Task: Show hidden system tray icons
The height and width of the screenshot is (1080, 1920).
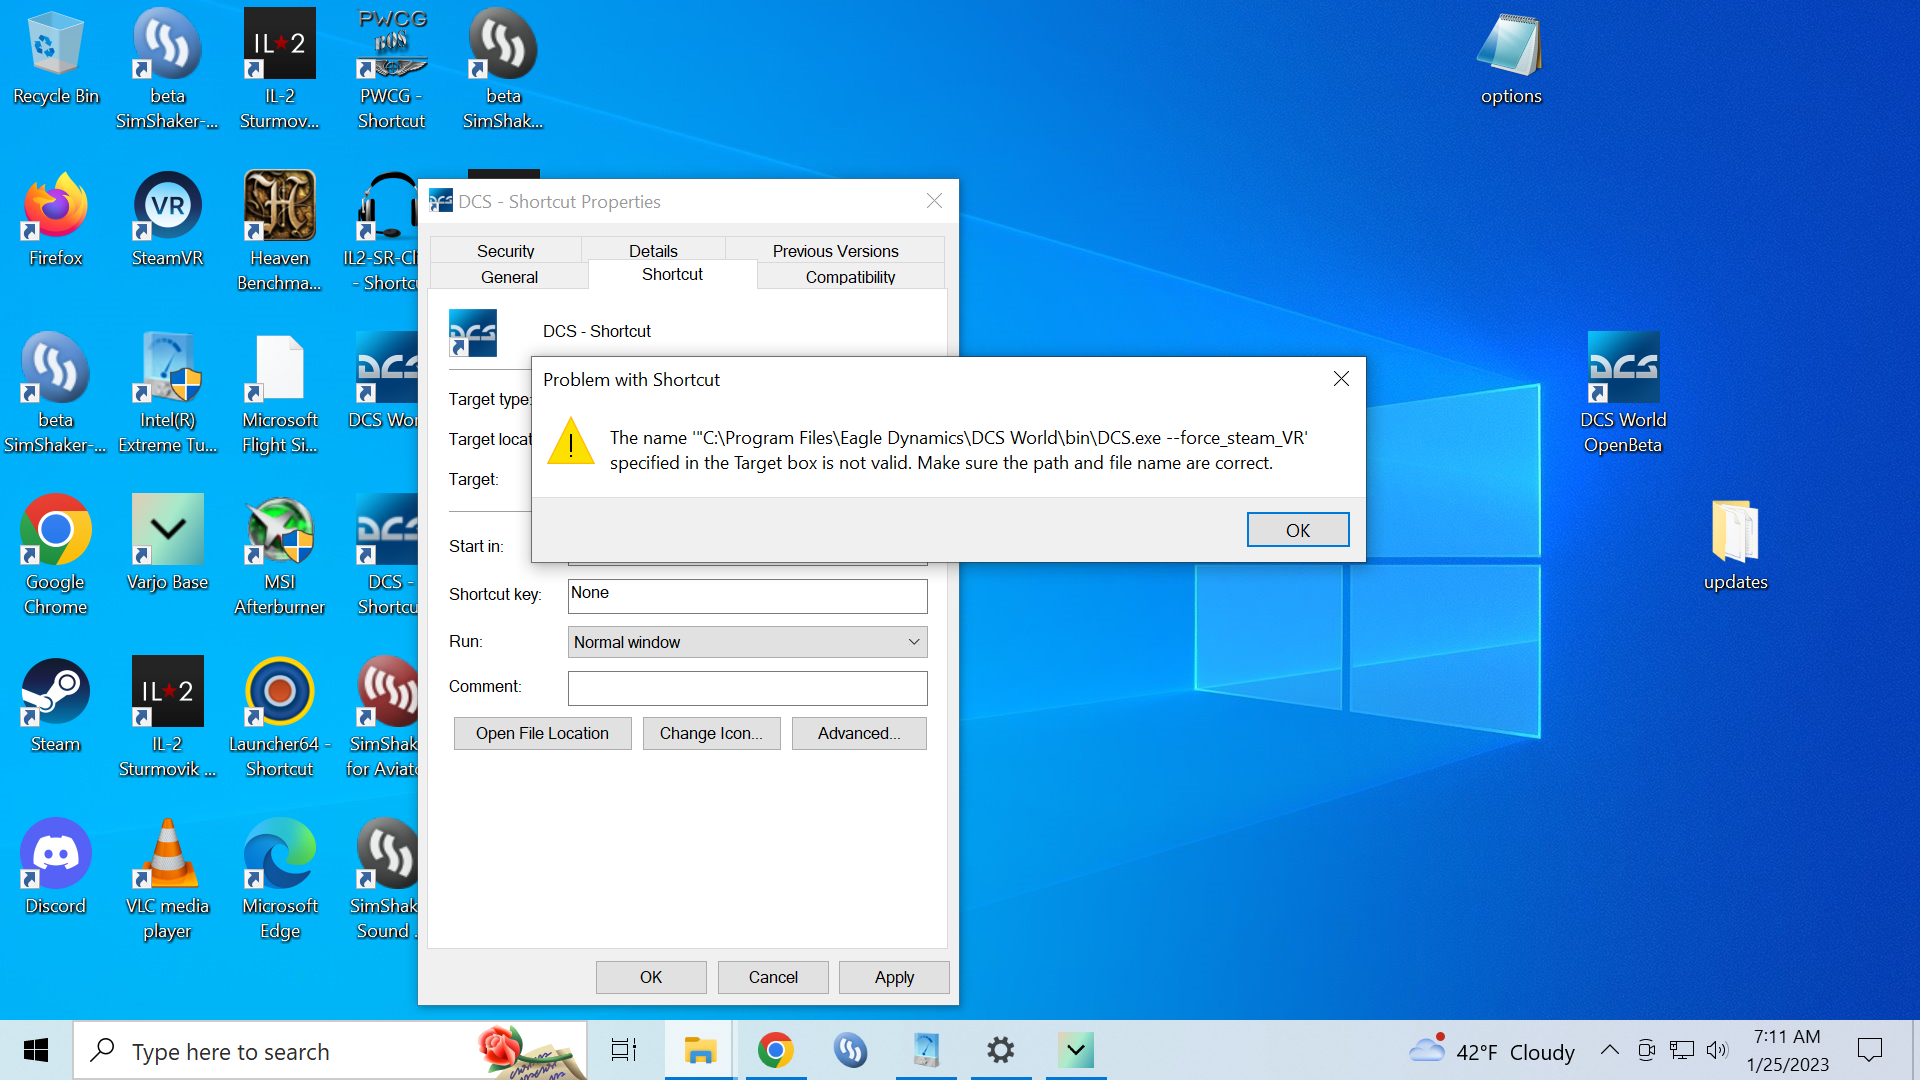Action: (x=1609, y=1050)
